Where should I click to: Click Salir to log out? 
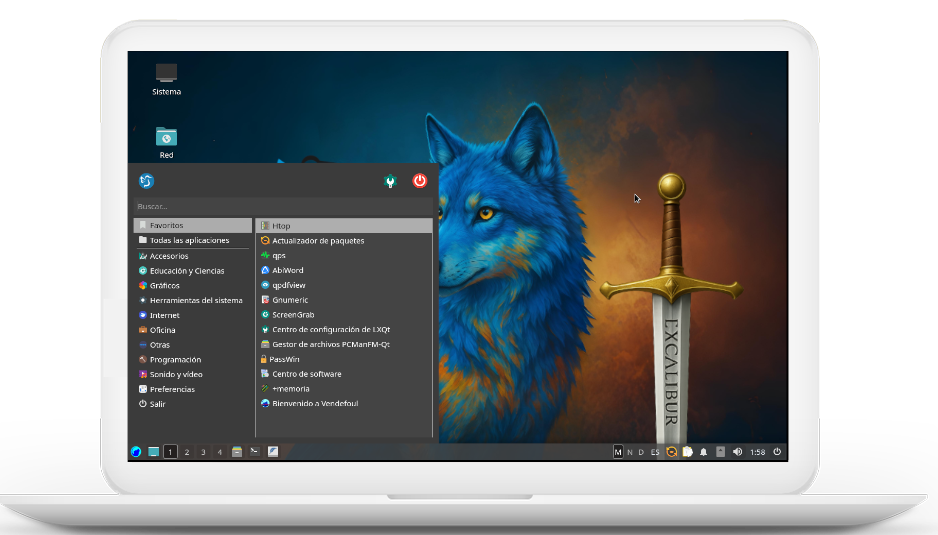(x=157, y=404)
